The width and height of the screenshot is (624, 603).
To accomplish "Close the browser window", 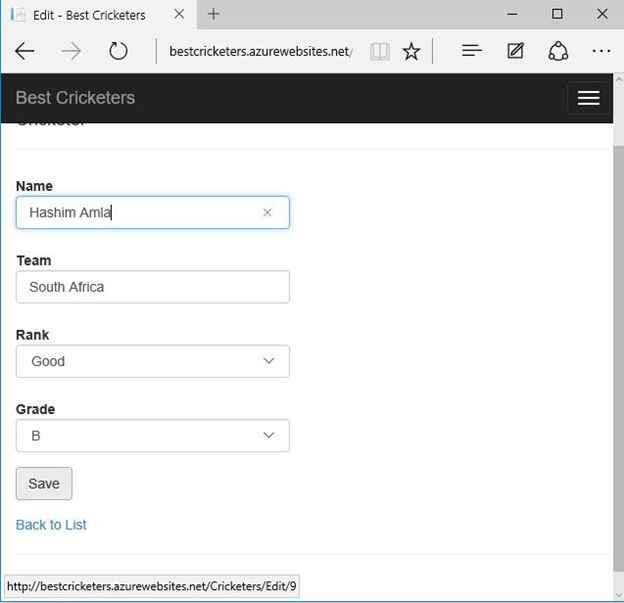I will [x=602, y=14].
